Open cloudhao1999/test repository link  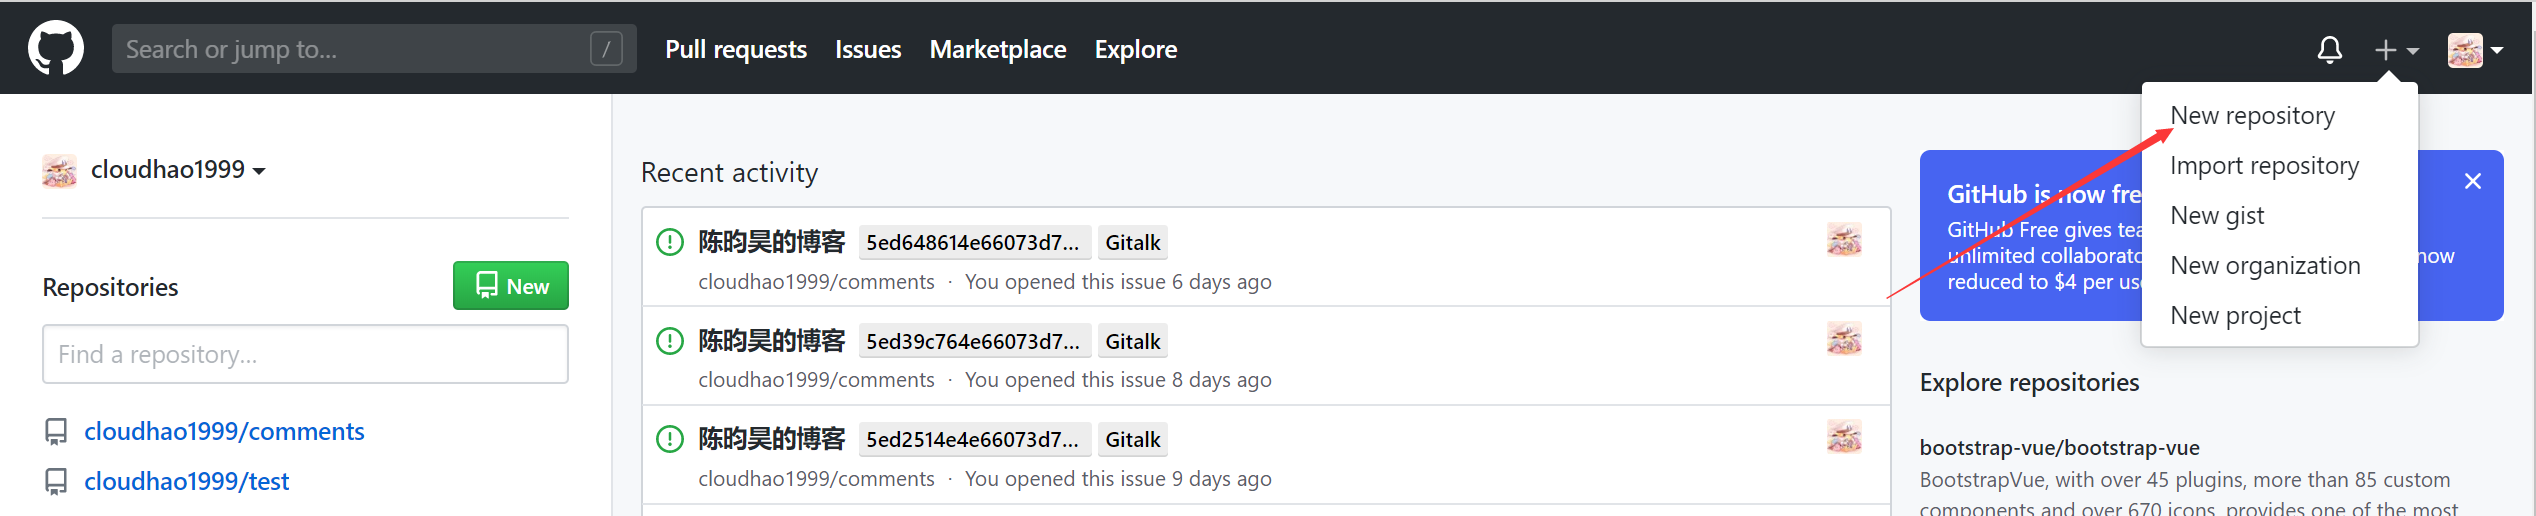coord(186,481)
